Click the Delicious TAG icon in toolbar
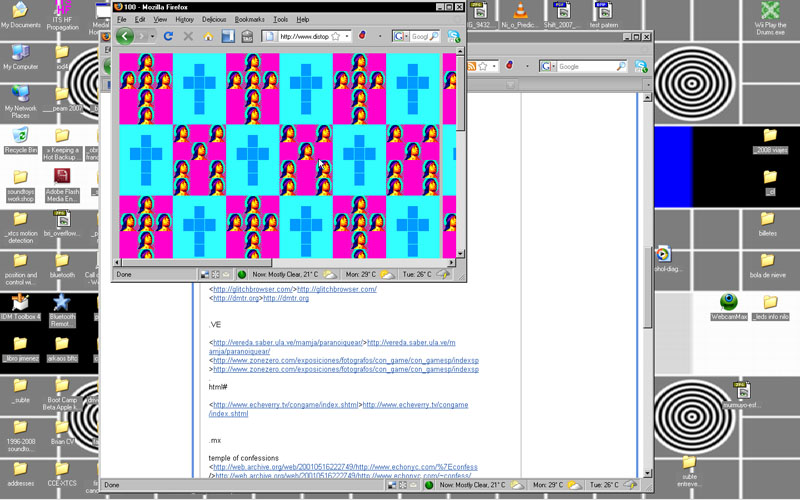Screen dimensions: 800x500 click(x=247, y=36)
